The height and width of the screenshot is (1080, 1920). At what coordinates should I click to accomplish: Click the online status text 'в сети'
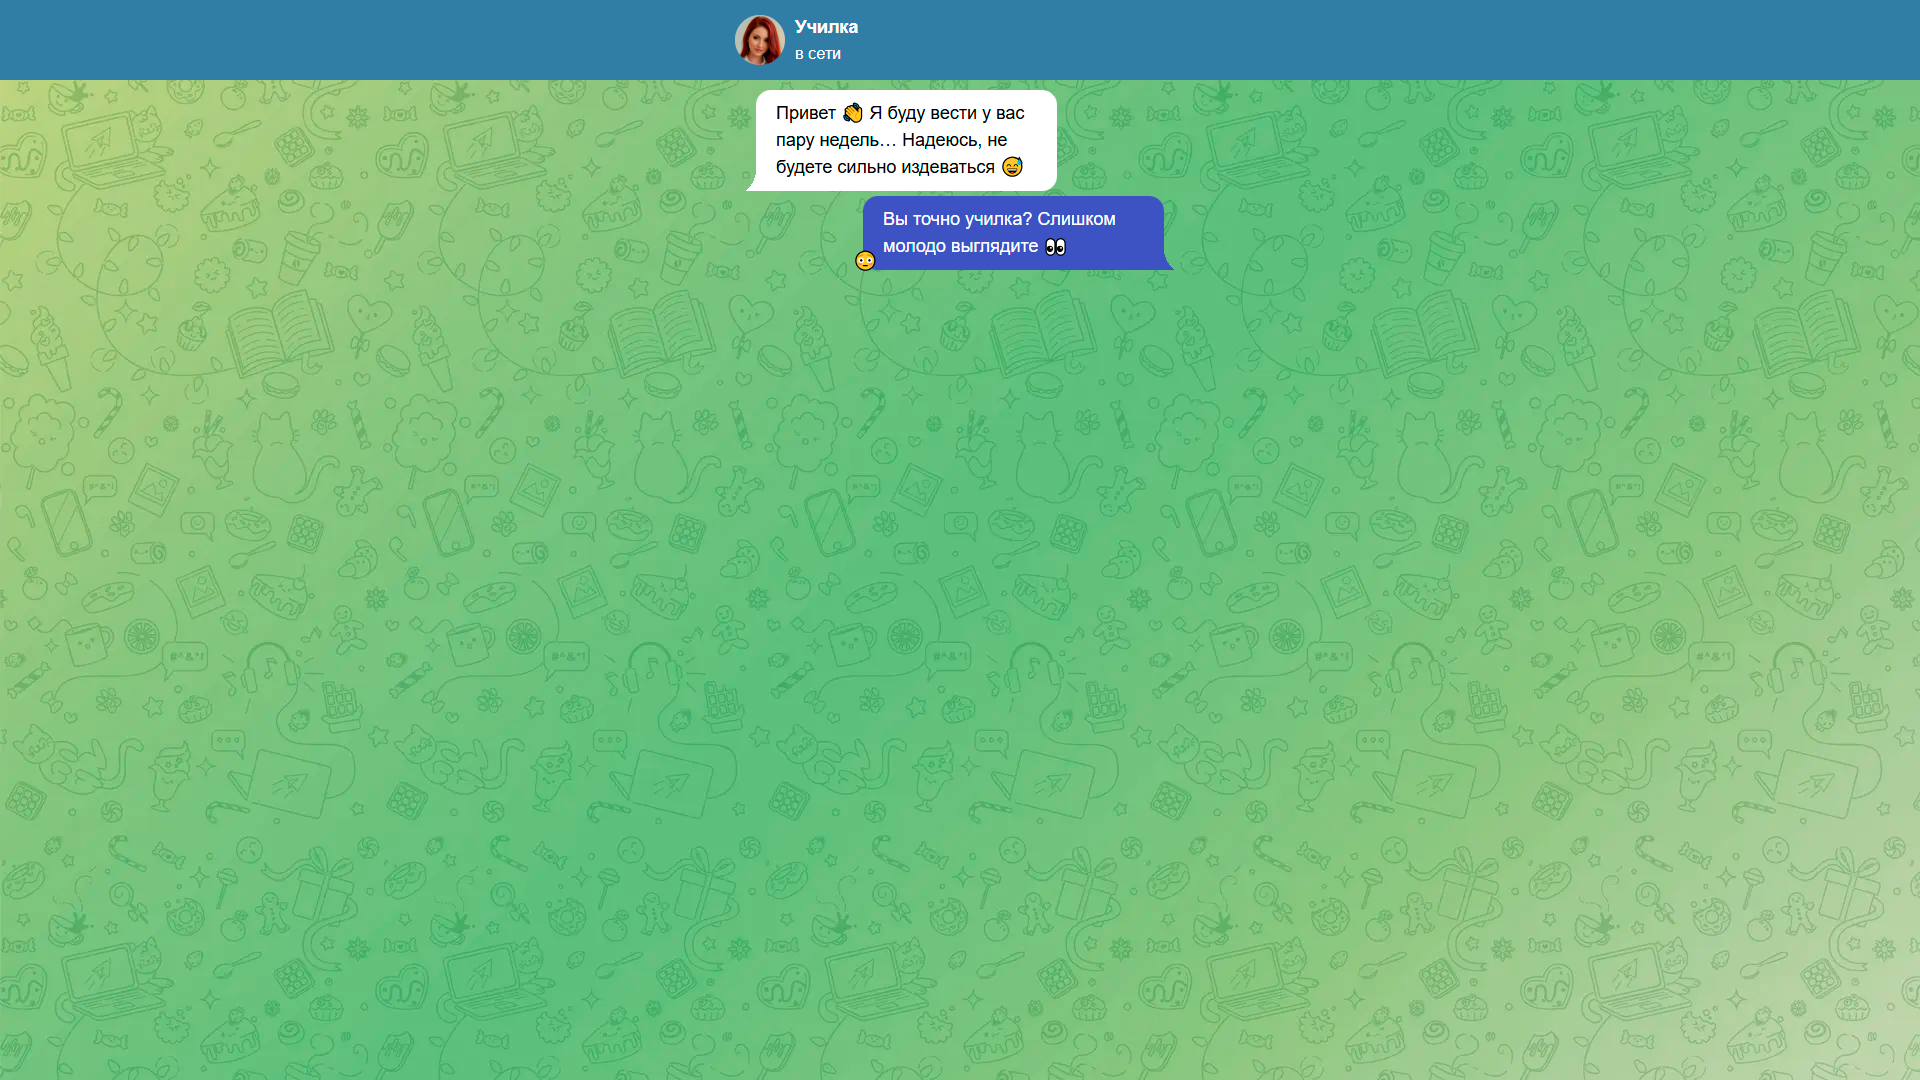[817, 54]
